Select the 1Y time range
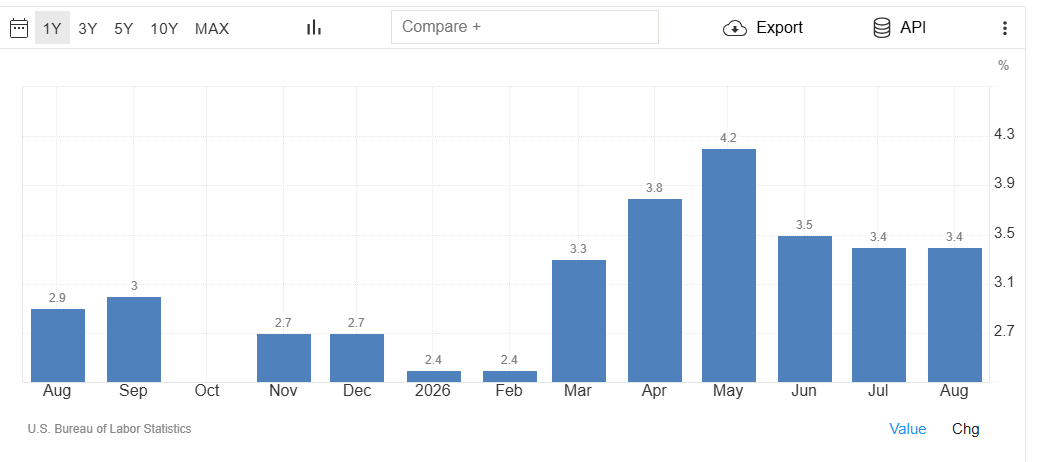The image size is (1047, 462). (52, 28)
